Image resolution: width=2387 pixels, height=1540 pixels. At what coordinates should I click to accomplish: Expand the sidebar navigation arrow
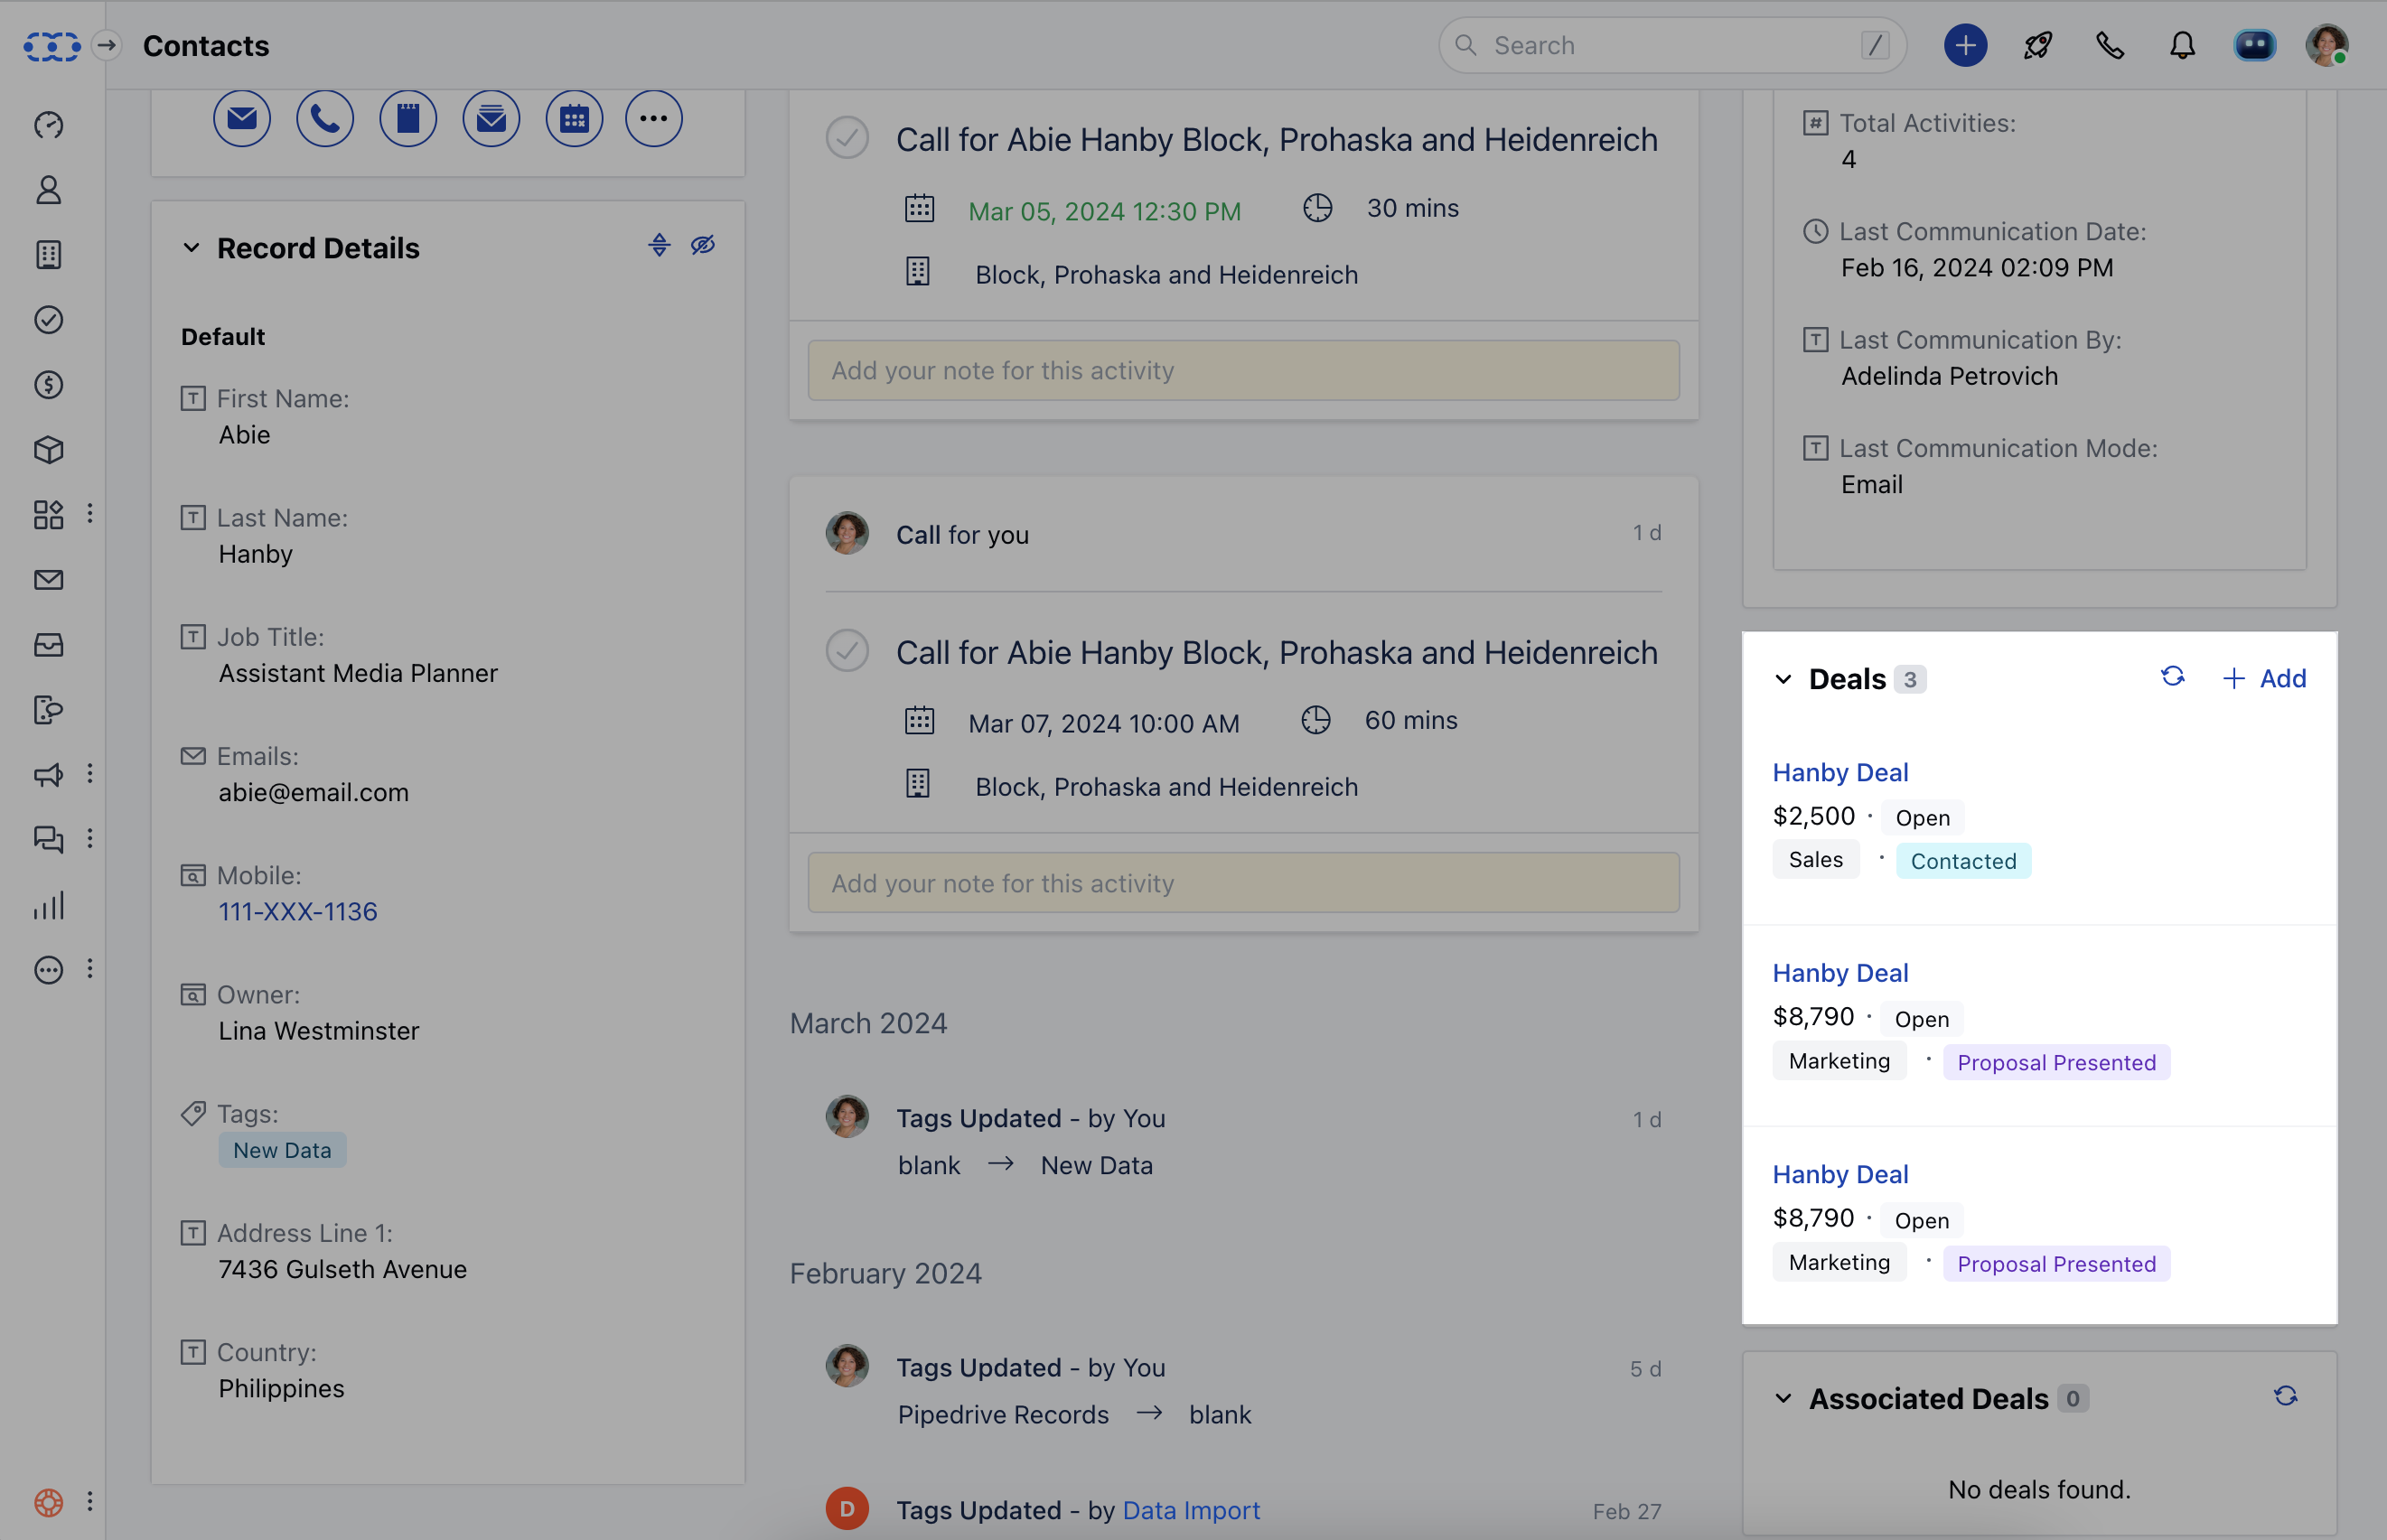coord(107,45)
